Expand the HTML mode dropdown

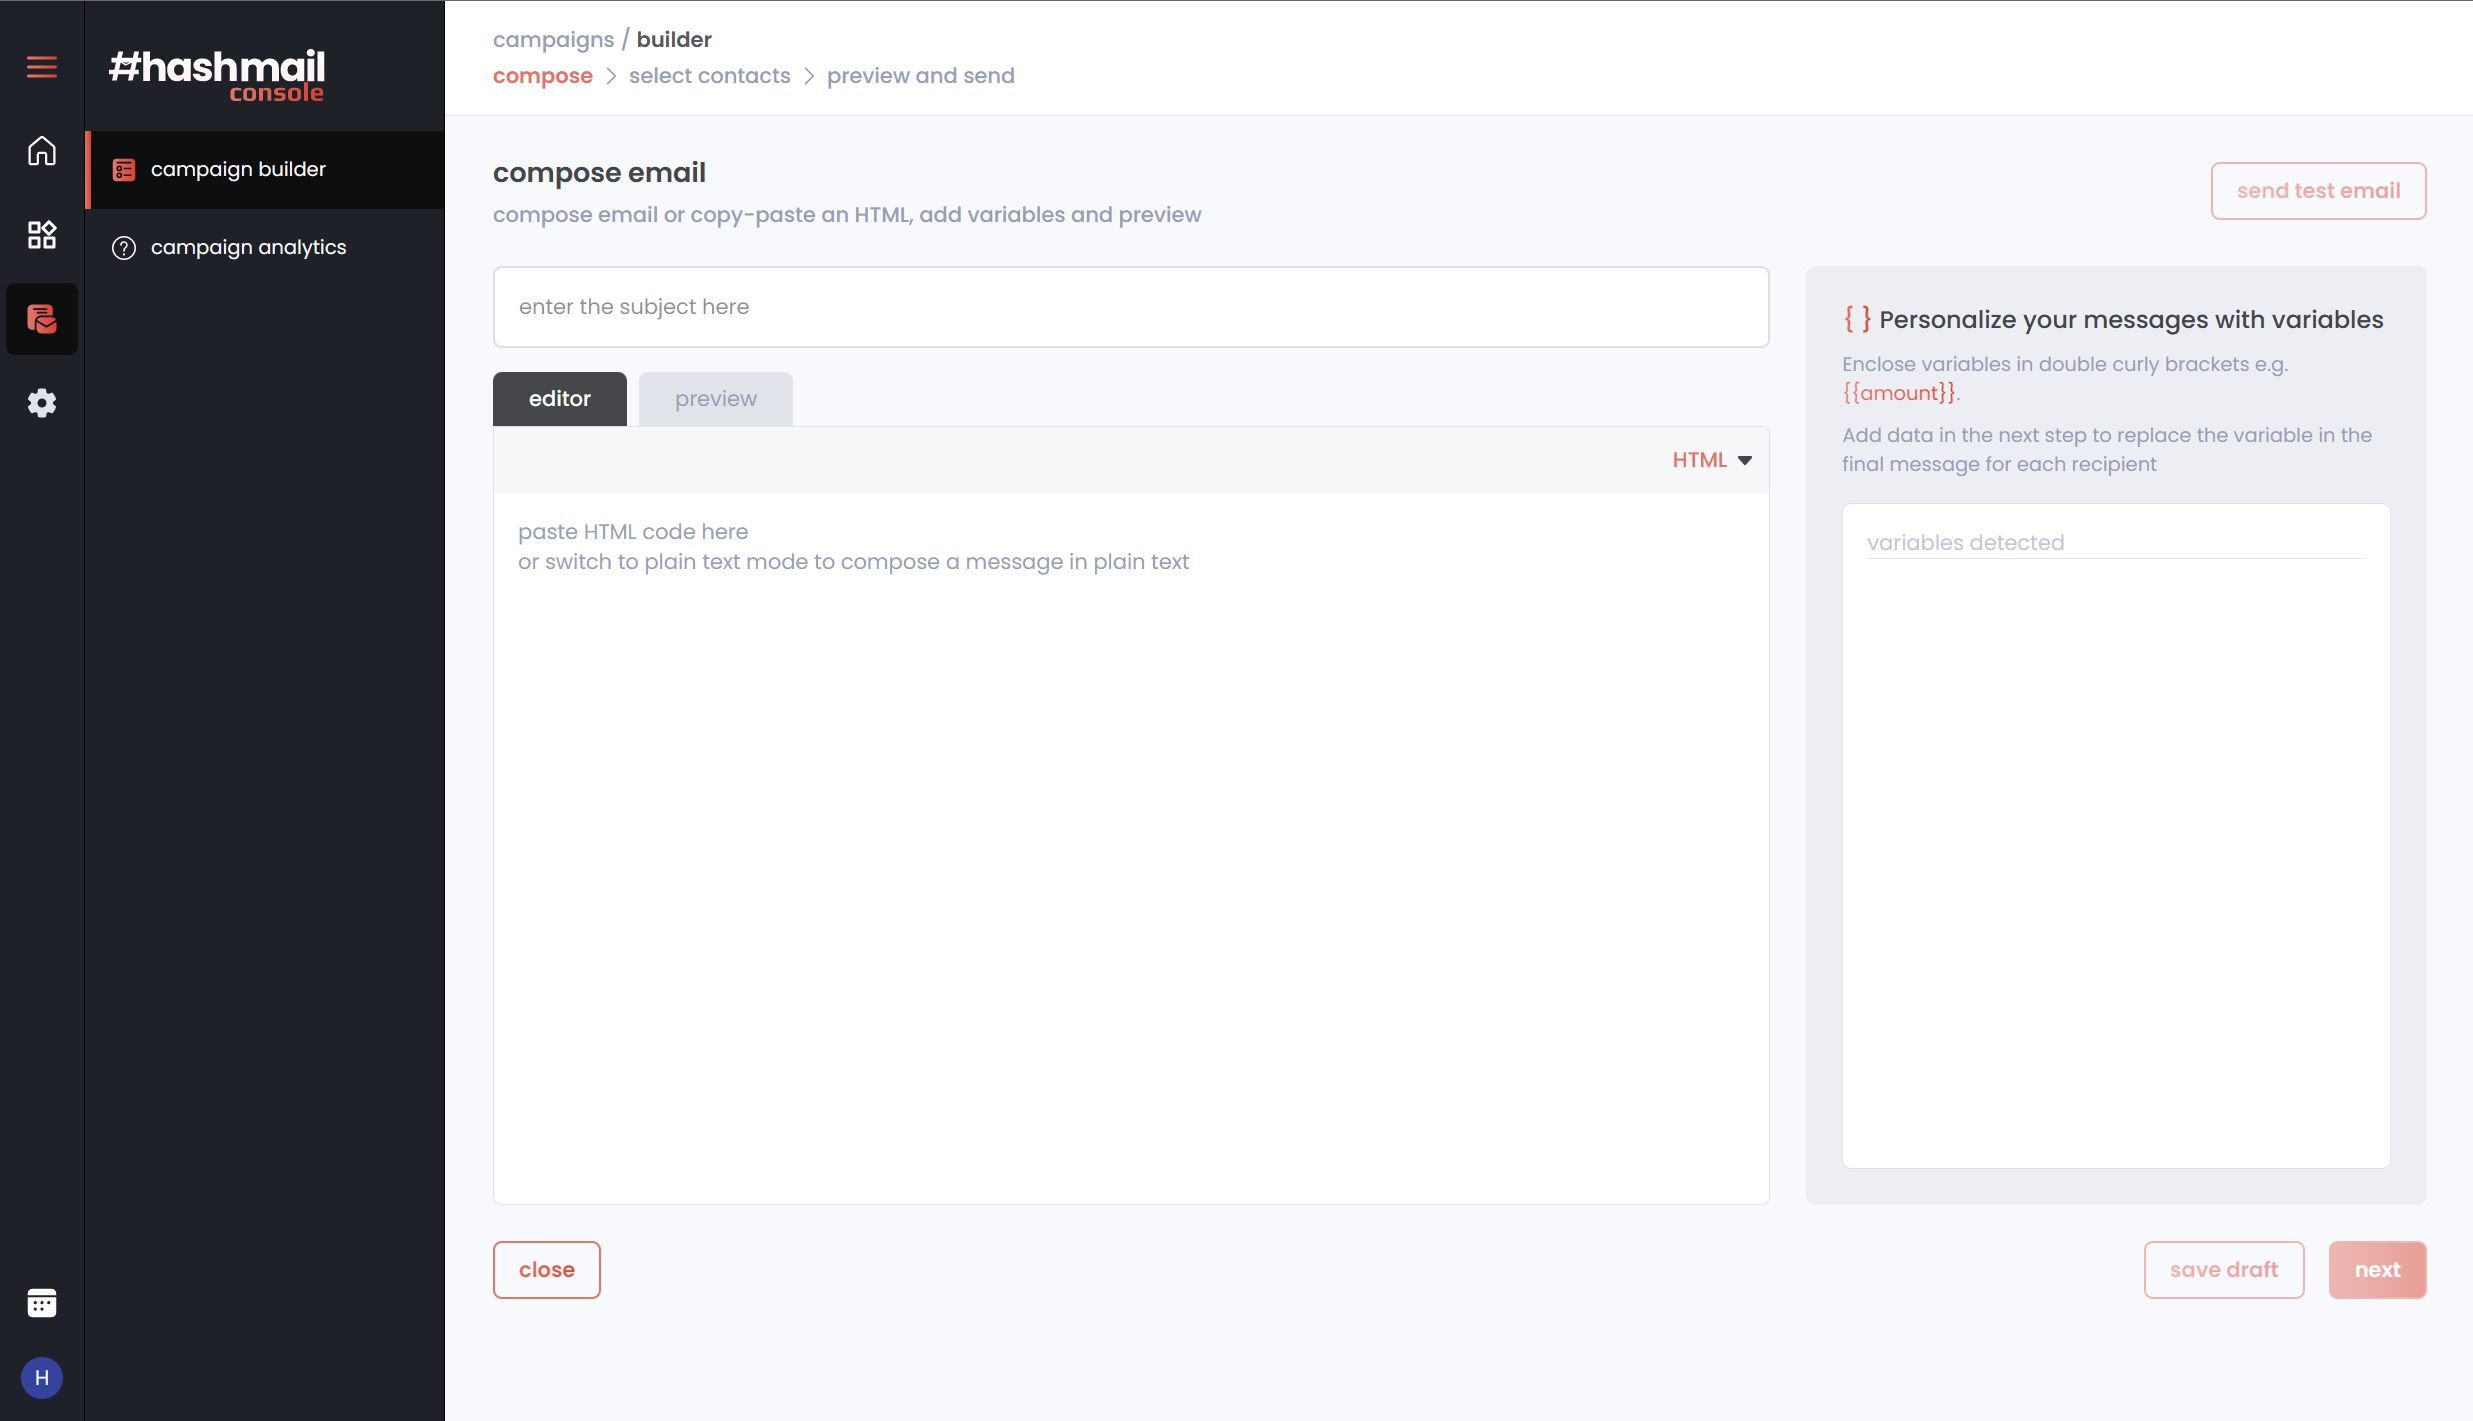click(1712, 460)
